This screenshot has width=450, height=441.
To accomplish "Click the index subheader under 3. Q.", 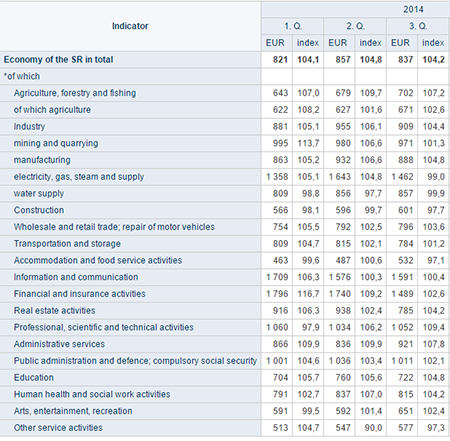I will (x=433, y=43).
